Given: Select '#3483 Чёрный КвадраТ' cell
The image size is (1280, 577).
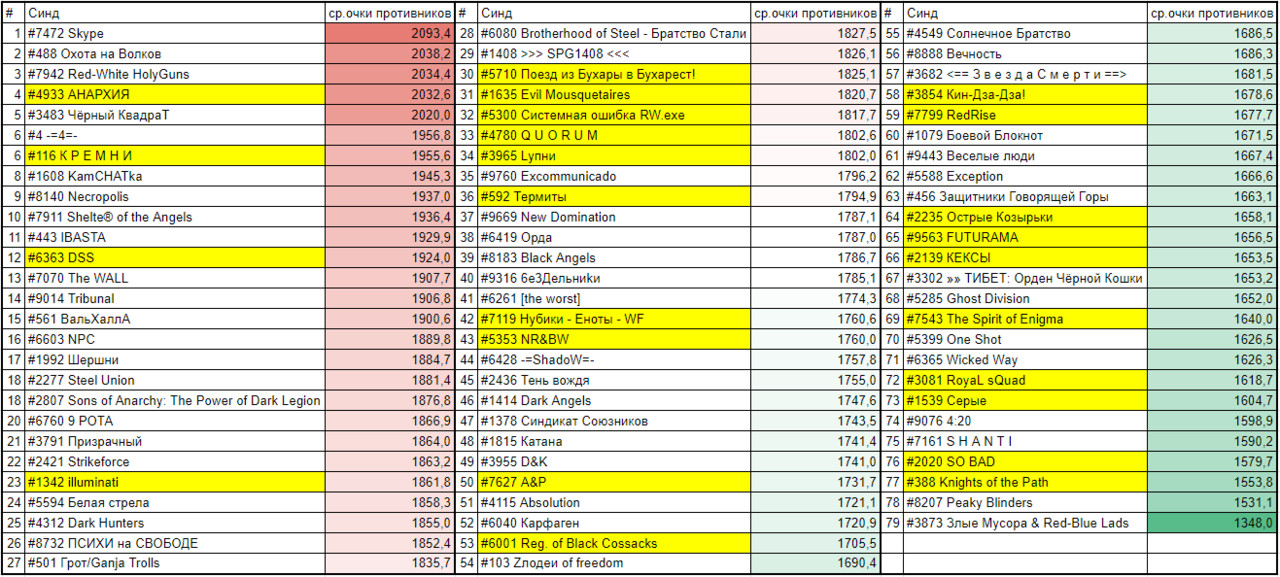Looking at the screenshot, I should click(175, 115).
